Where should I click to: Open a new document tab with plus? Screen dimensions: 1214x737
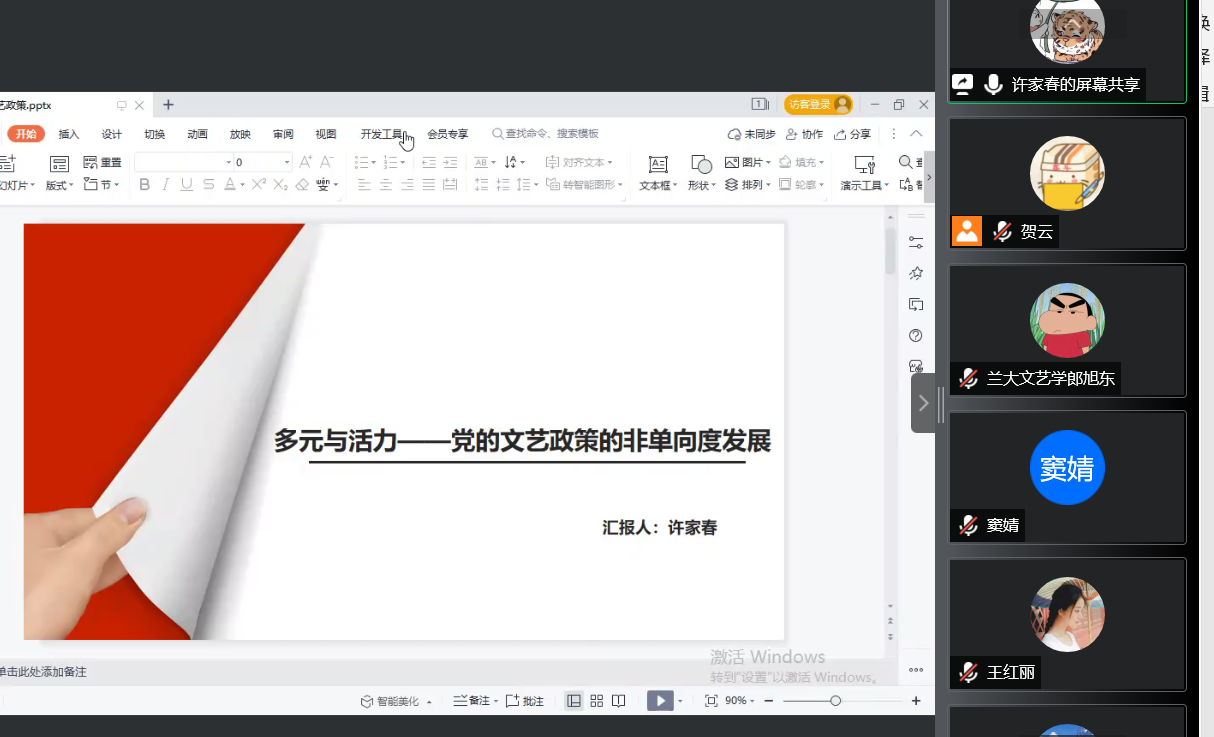(168, 105)
